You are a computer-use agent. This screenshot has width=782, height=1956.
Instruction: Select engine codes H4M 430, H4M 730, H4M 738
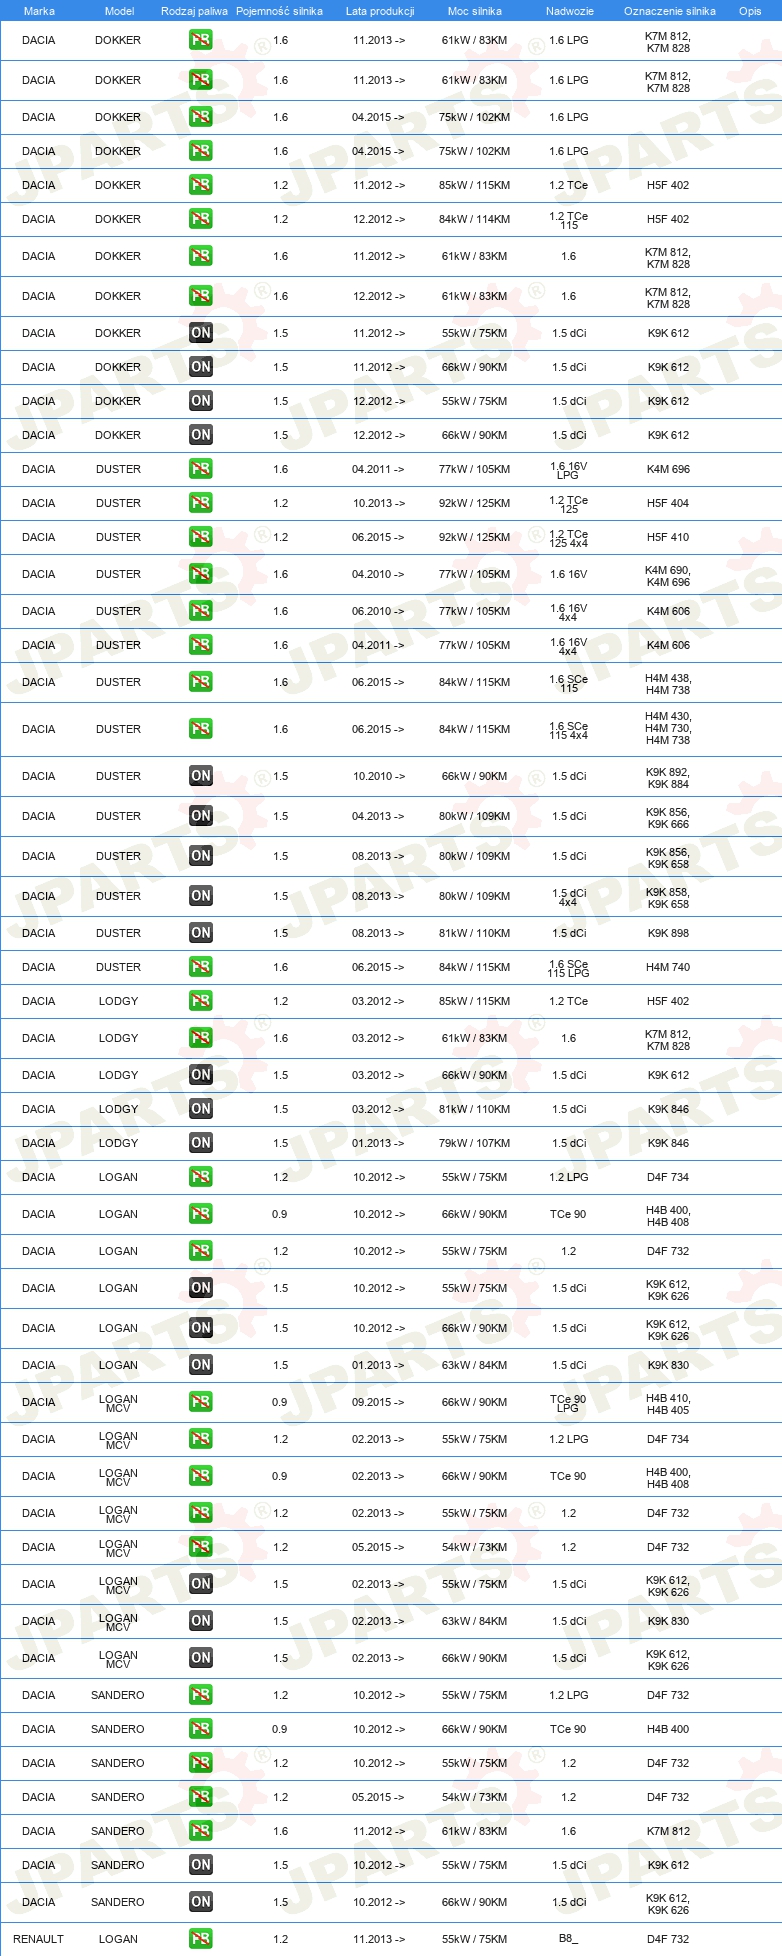[x=668, y=729]
